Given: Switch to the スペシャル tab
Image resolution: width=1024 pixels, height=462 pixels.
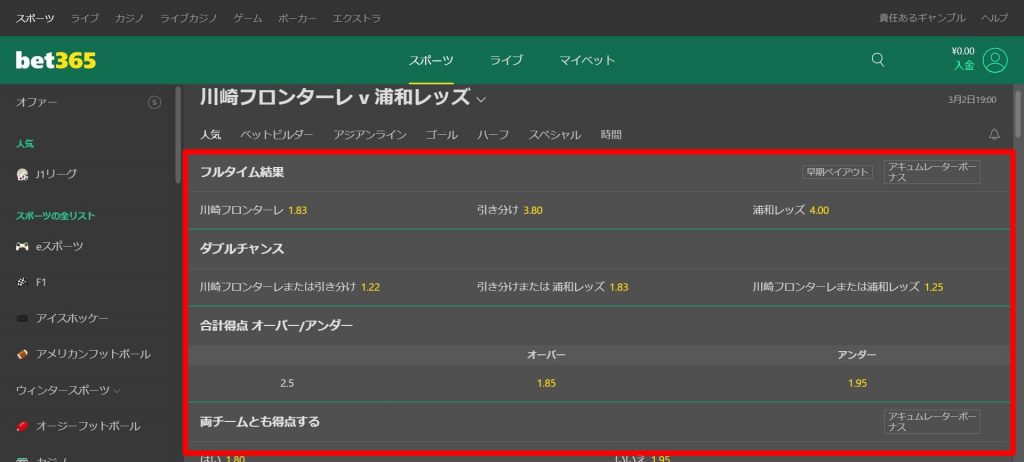Looking at the screenshot, I should 554,135.
